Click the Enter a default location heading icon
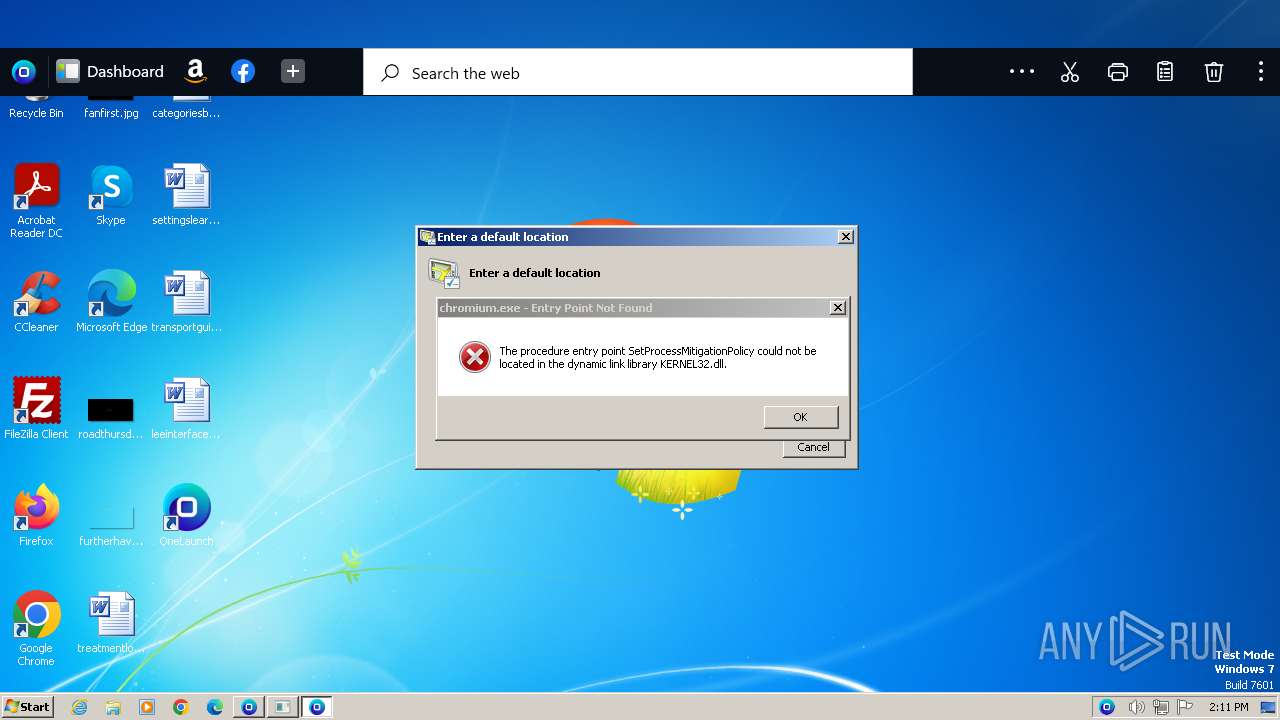The height and width of the screenshot is (720, 1280). point(444,273)
